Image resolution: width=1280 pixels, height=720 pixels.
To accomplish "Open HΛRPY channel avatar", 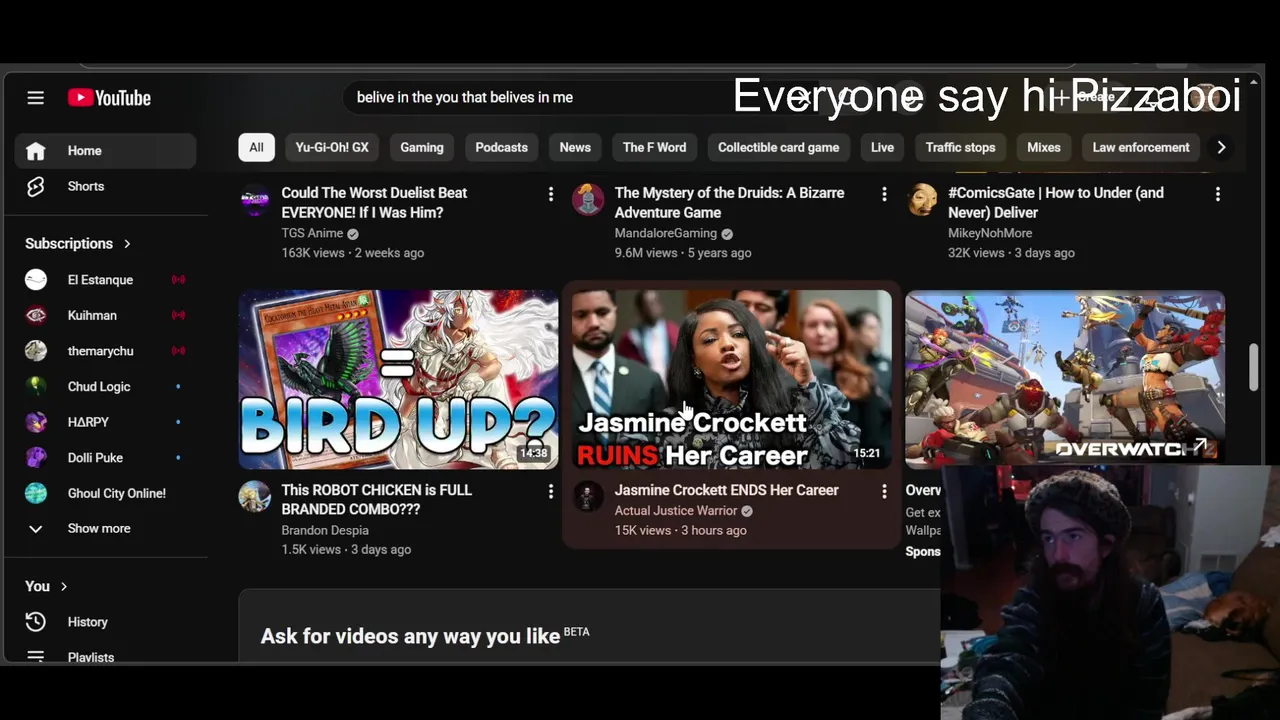I will tap(36, 422).
